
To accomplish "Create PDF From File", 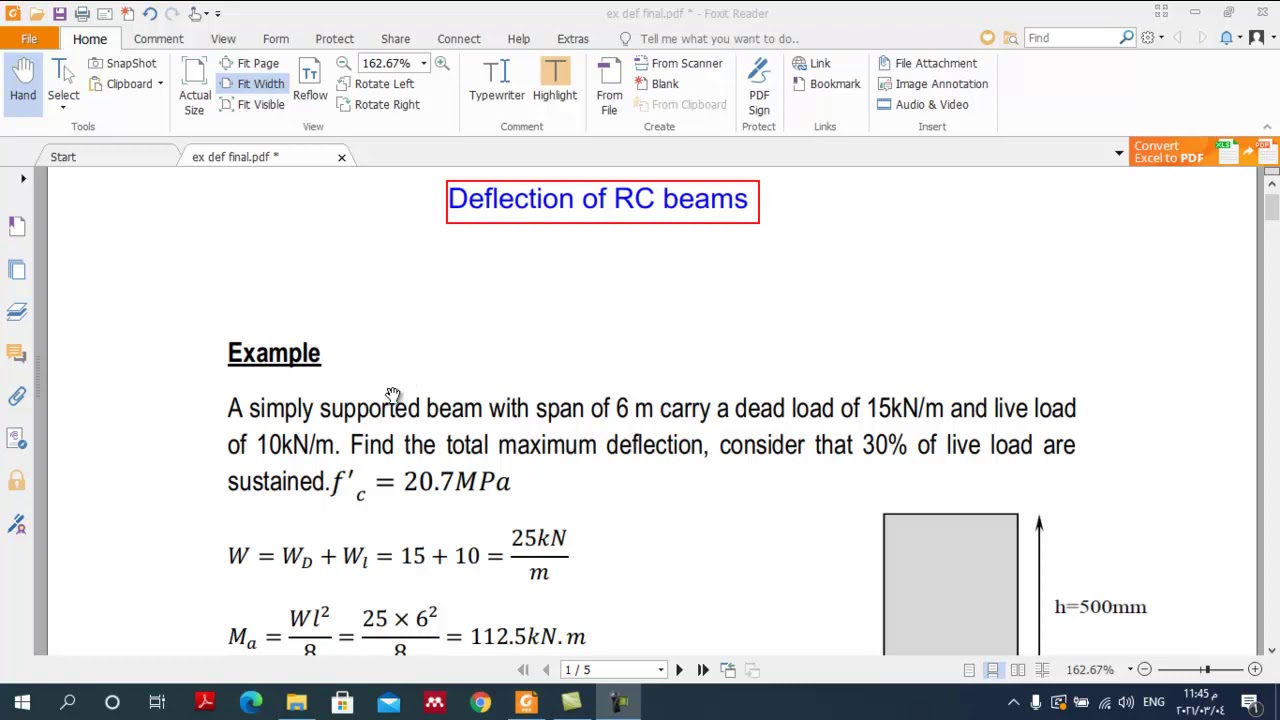I will [609, 86].
